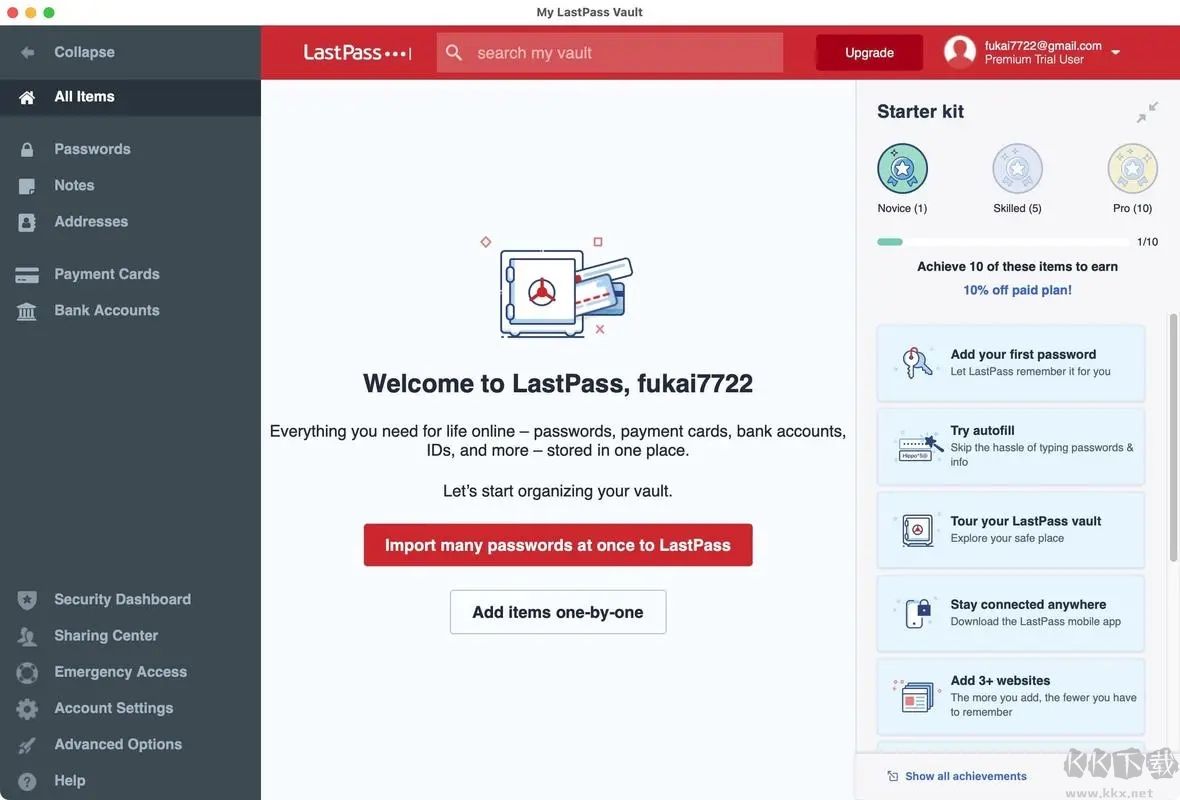Open the Add 3+ websites card

pos(1011,696)
